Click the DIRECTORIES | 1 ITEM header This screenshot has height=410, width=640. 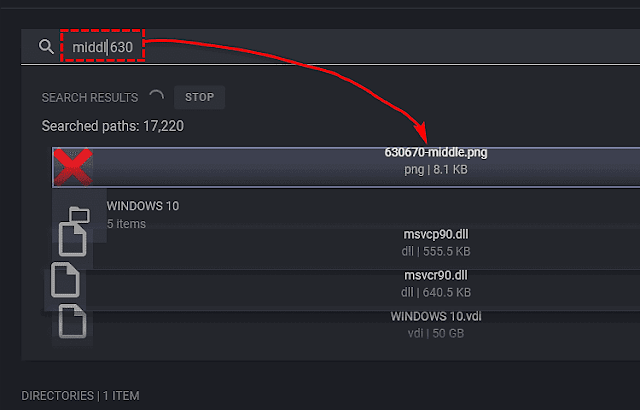80,396
